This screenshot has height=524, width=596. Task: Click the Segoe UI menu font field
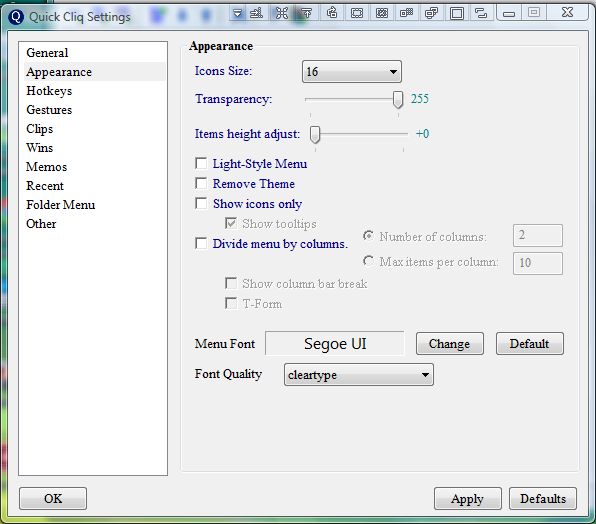point(335,344)
